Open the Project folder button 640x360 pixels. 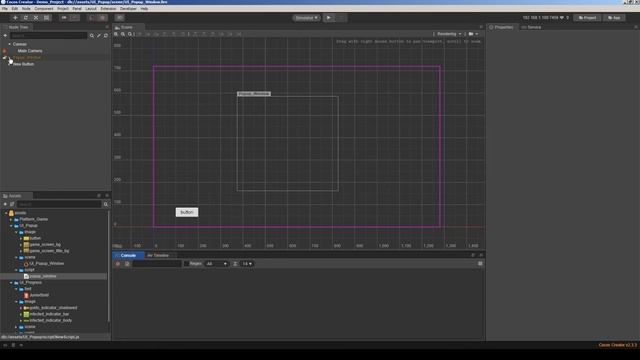click(x=587, y=18)
